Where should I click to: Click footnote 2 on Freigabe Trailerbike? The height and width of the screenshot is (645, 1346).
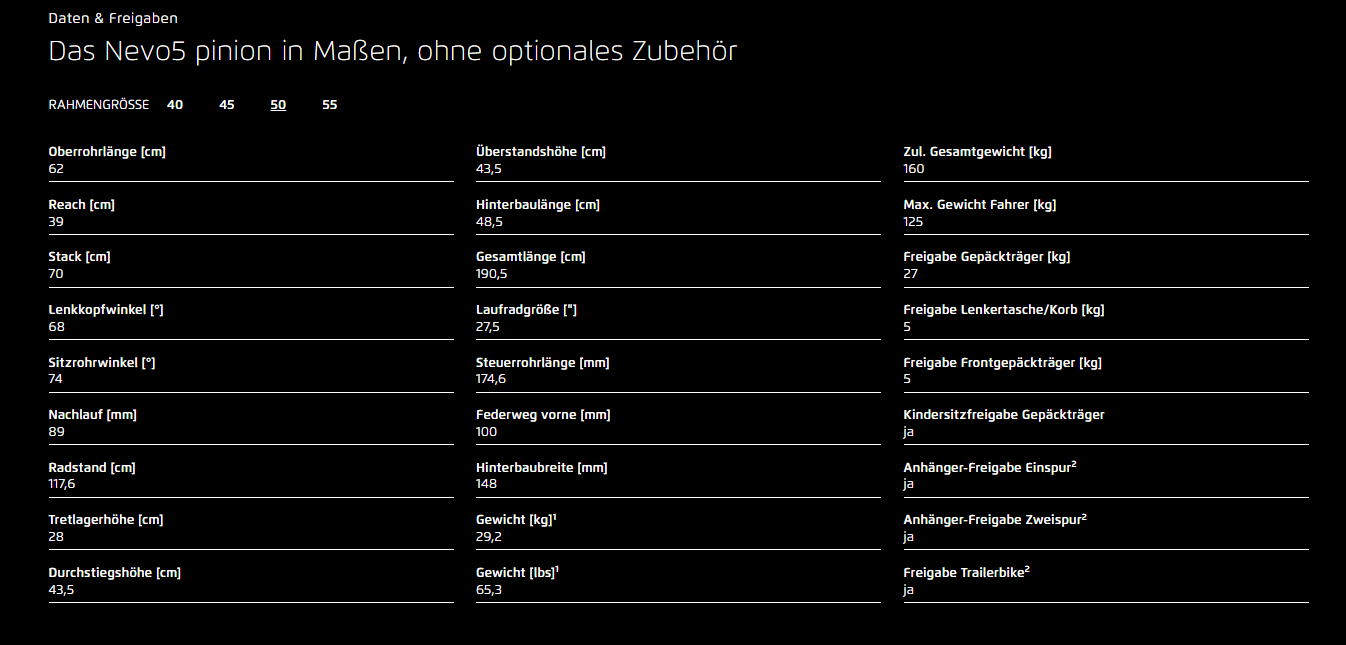(1028, 569)
